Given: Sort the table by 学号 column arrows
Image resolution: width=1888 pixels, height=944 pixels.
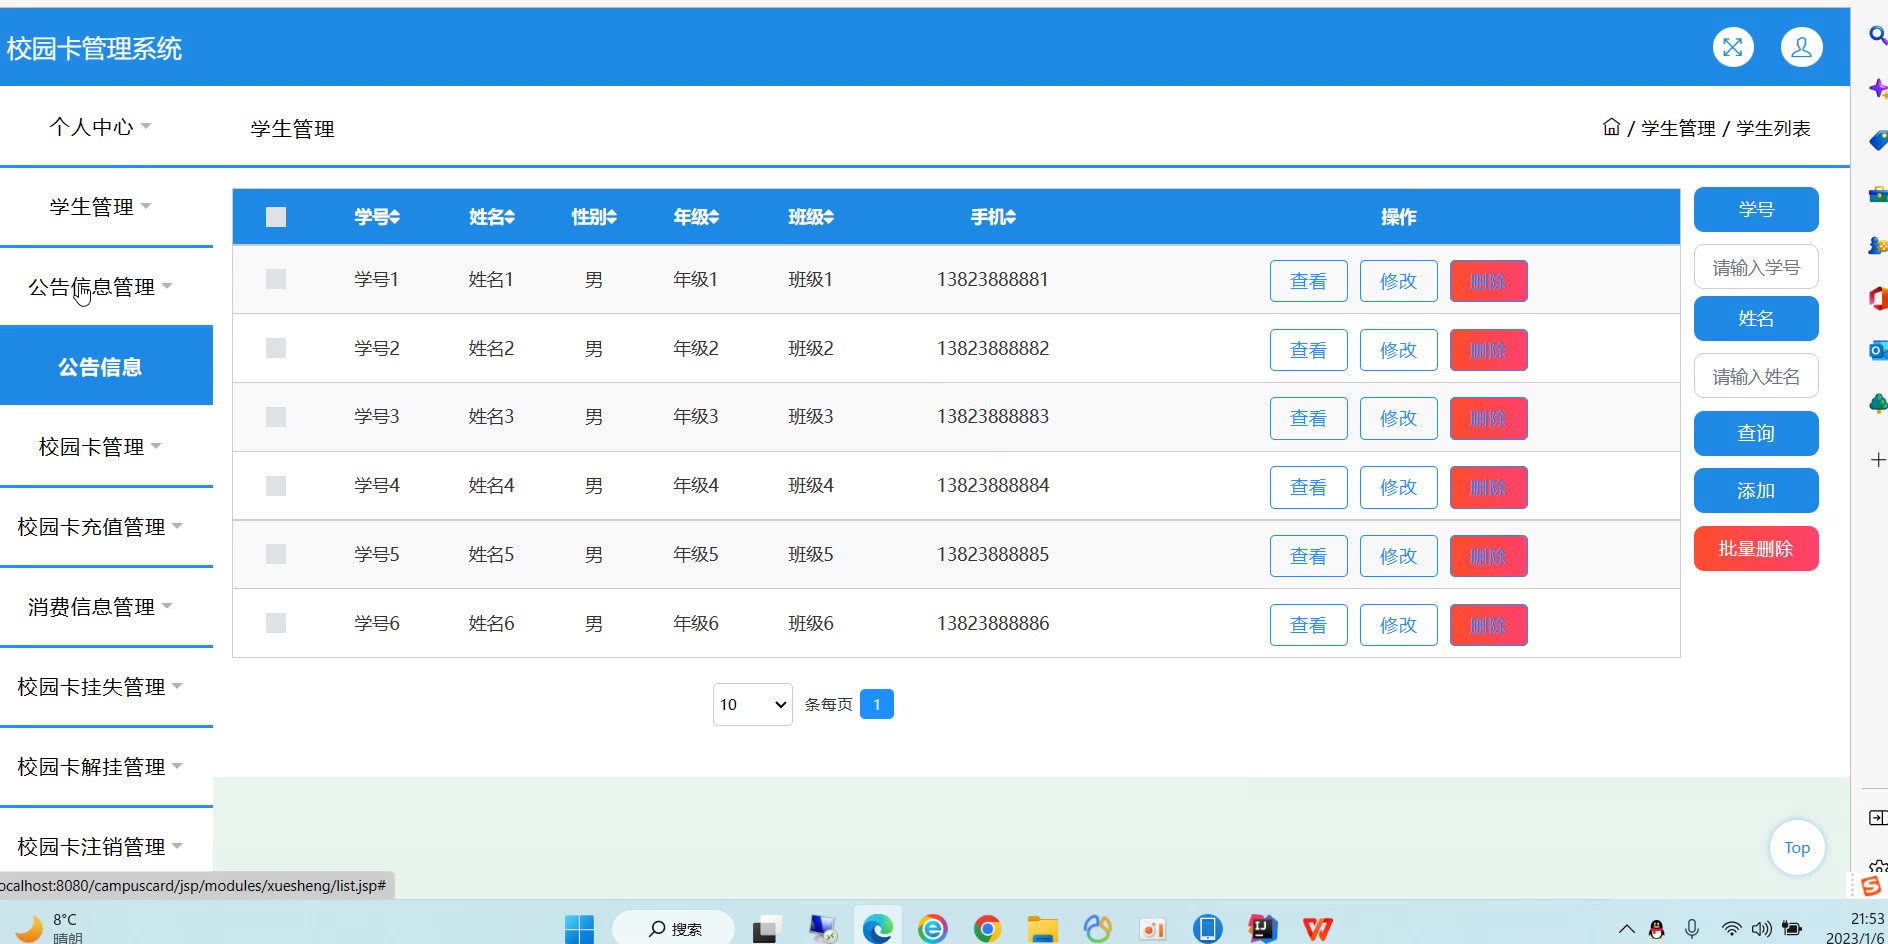Looking at the screenshot, I should click(x=395, y=217).
